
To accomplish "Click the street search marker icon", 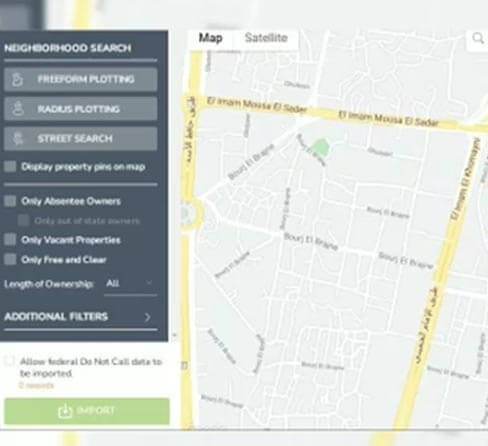I will [x=18, y=138].
